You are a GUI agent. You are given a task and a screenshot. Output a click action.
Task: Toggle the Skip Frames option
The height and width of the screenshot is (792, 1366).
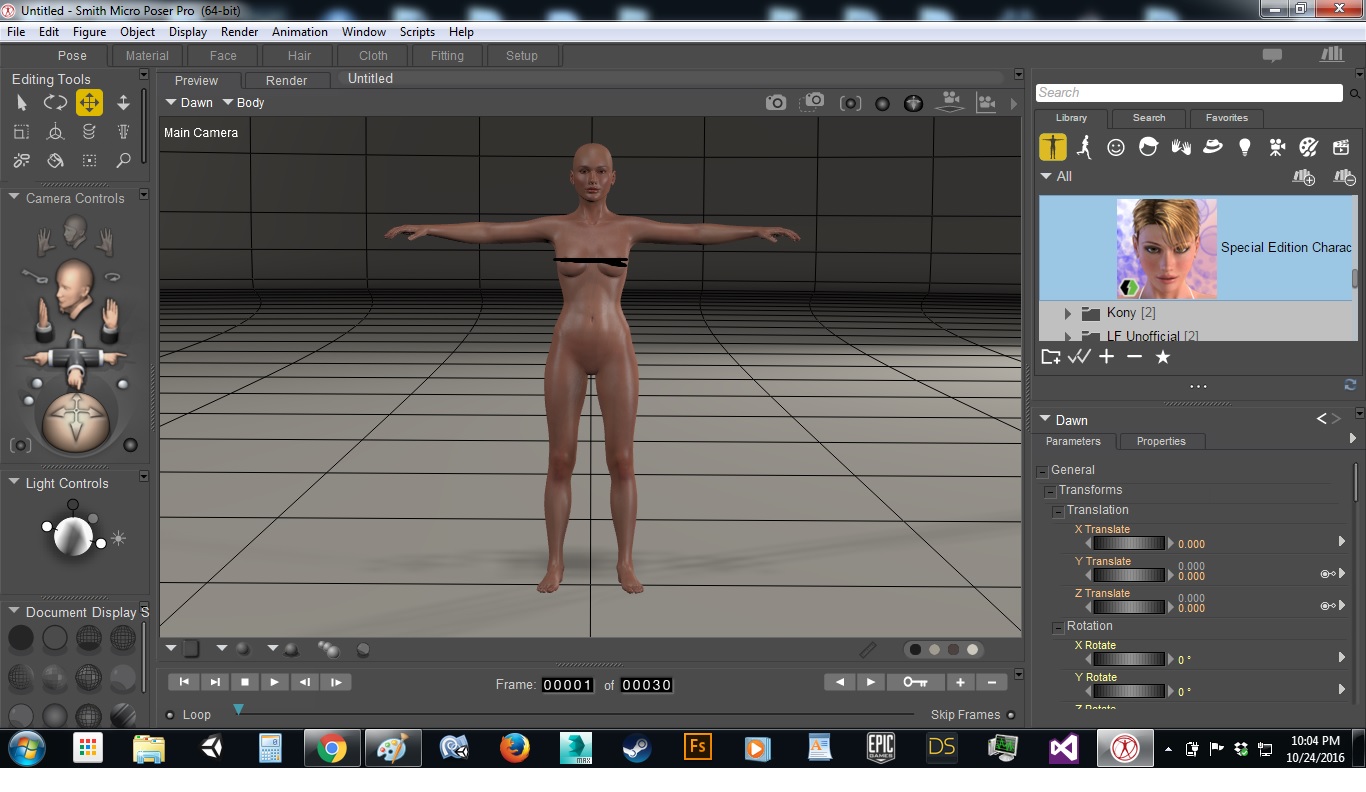point(1011,715)
